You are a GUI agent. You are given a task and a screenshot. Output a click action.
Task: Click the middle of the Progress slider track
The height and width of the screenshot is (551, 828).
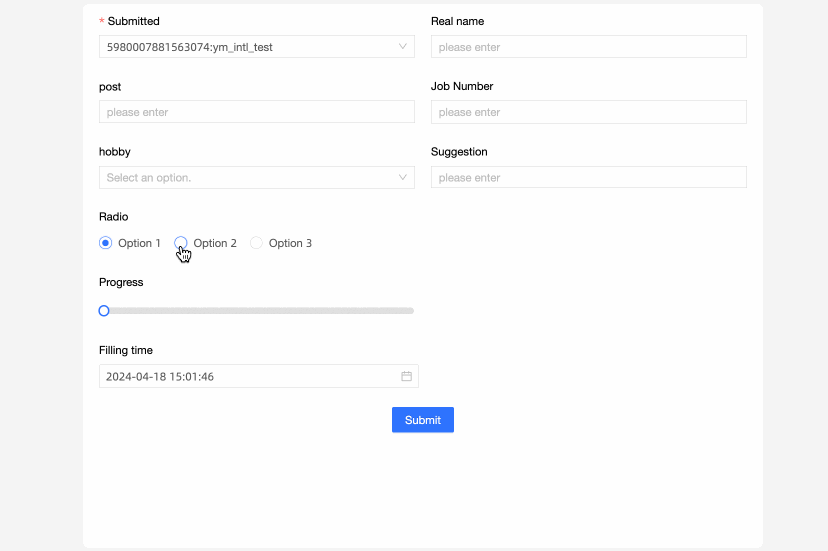257,311
